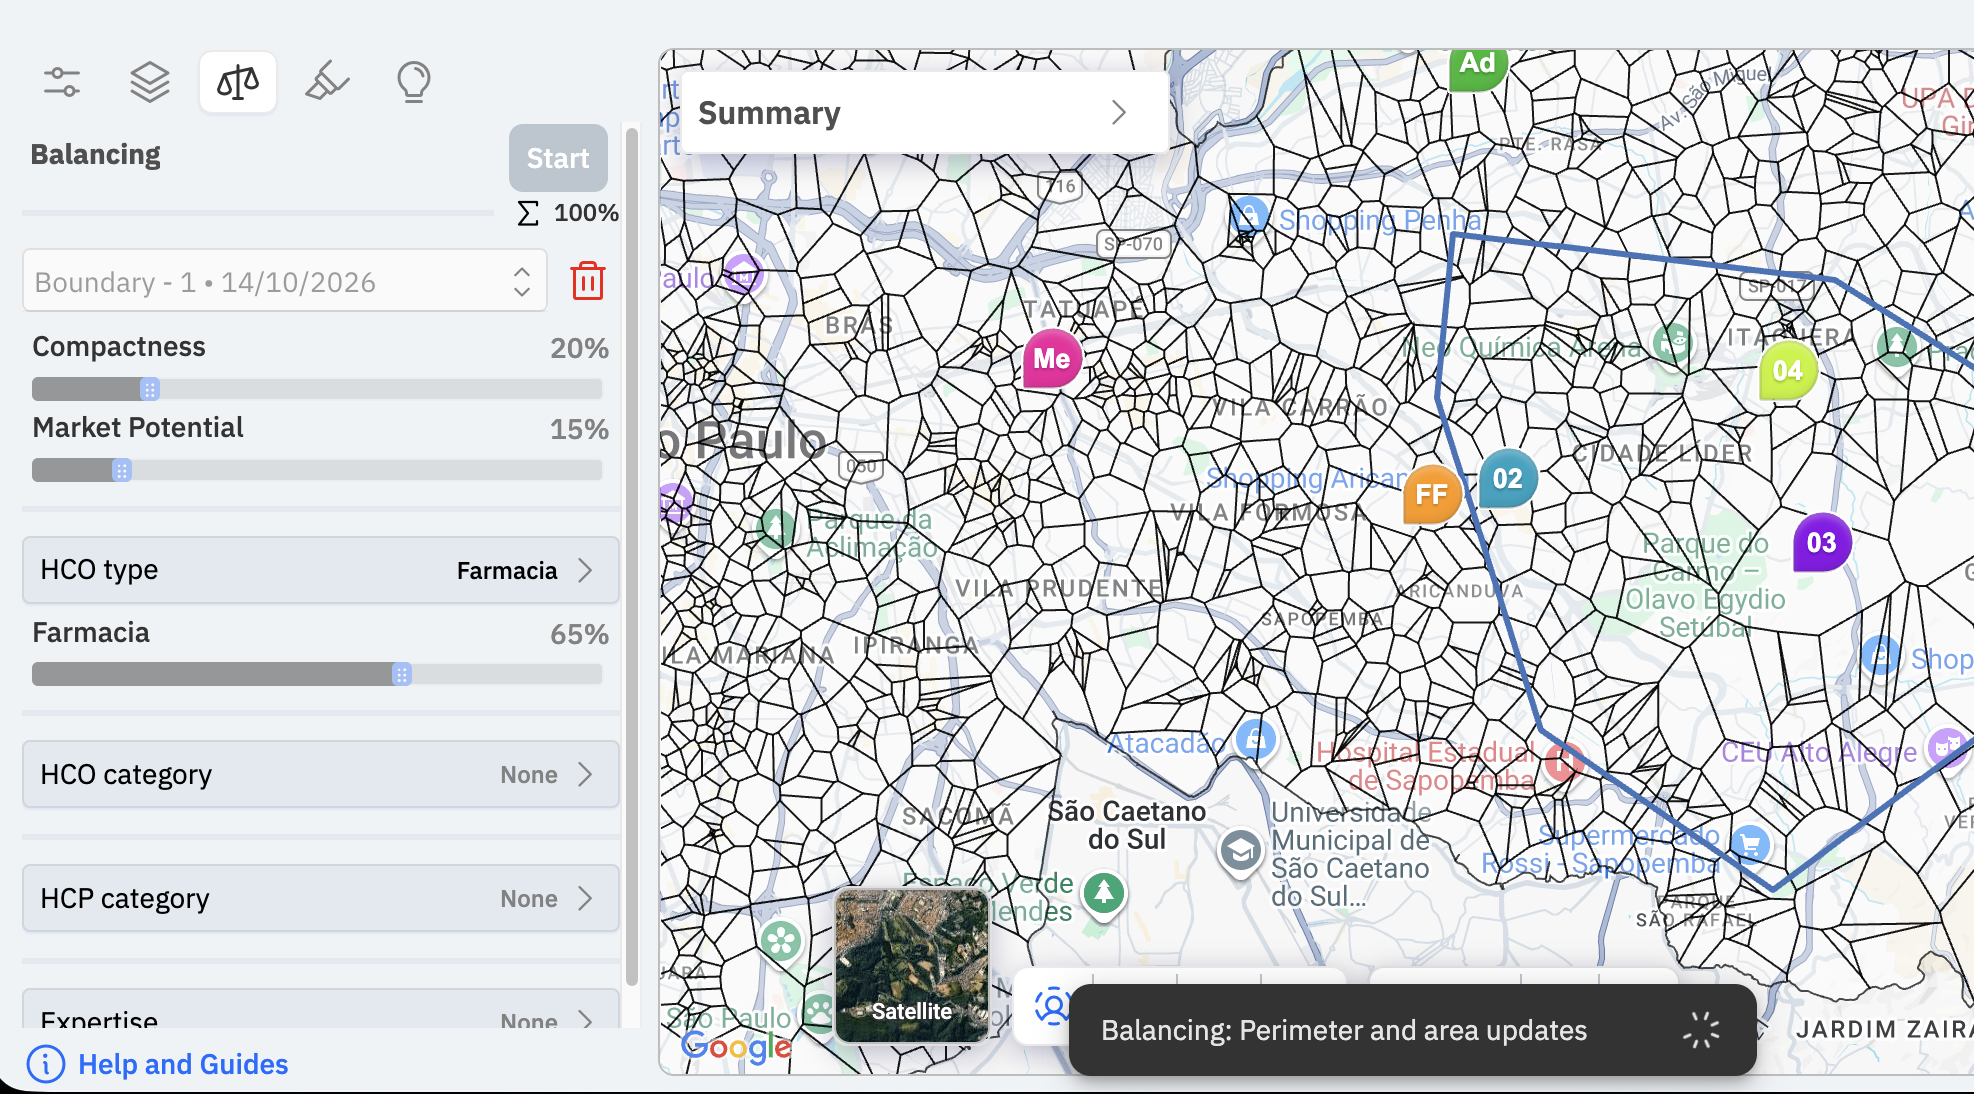
Task: Open Boundary - 1 selection dropdown
Action: [285, 281]
